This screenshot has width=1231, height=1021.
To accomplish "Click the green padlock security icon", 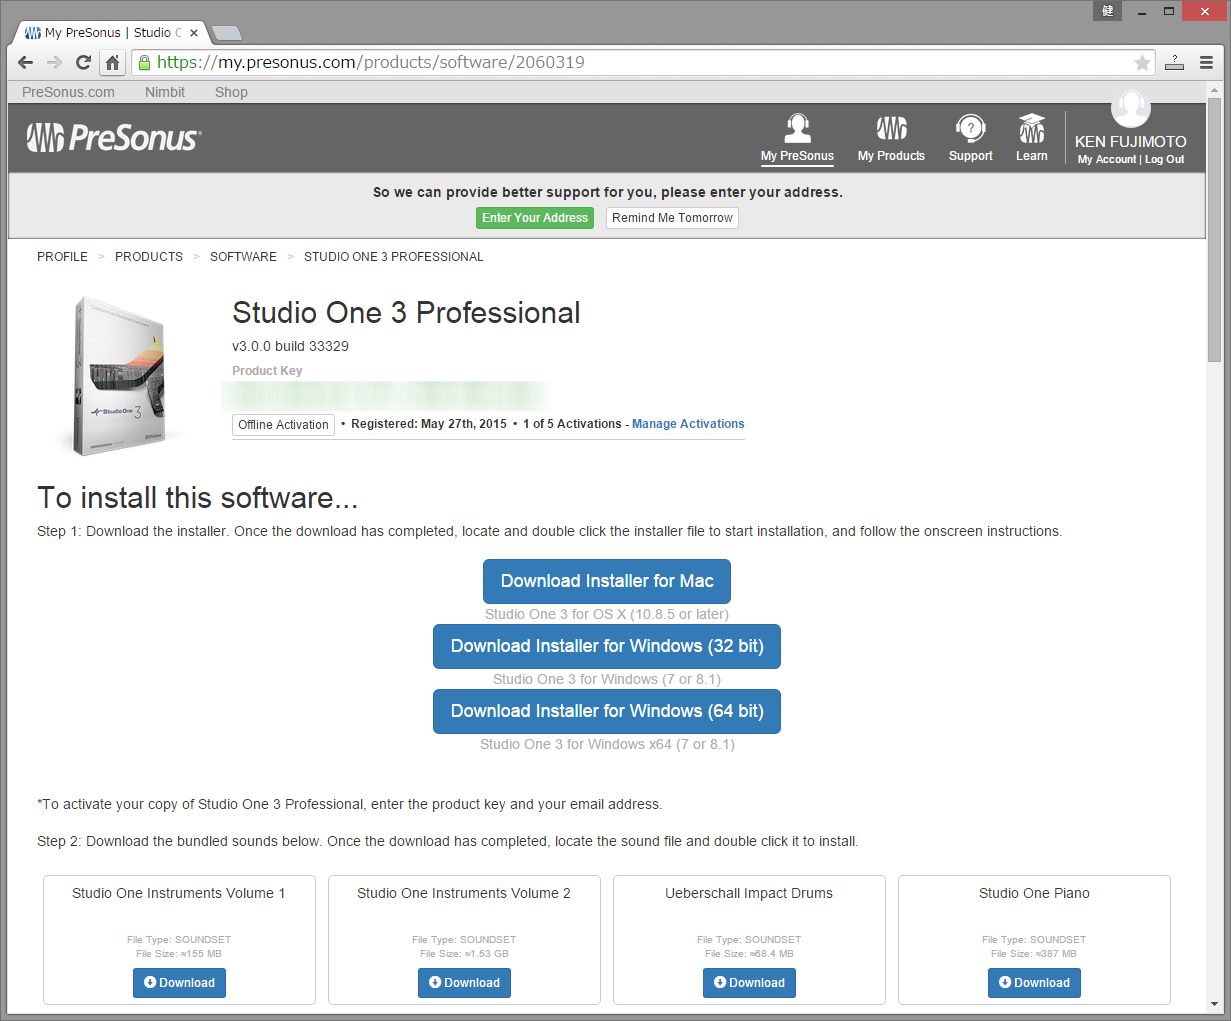I will [x=144, y=62].
